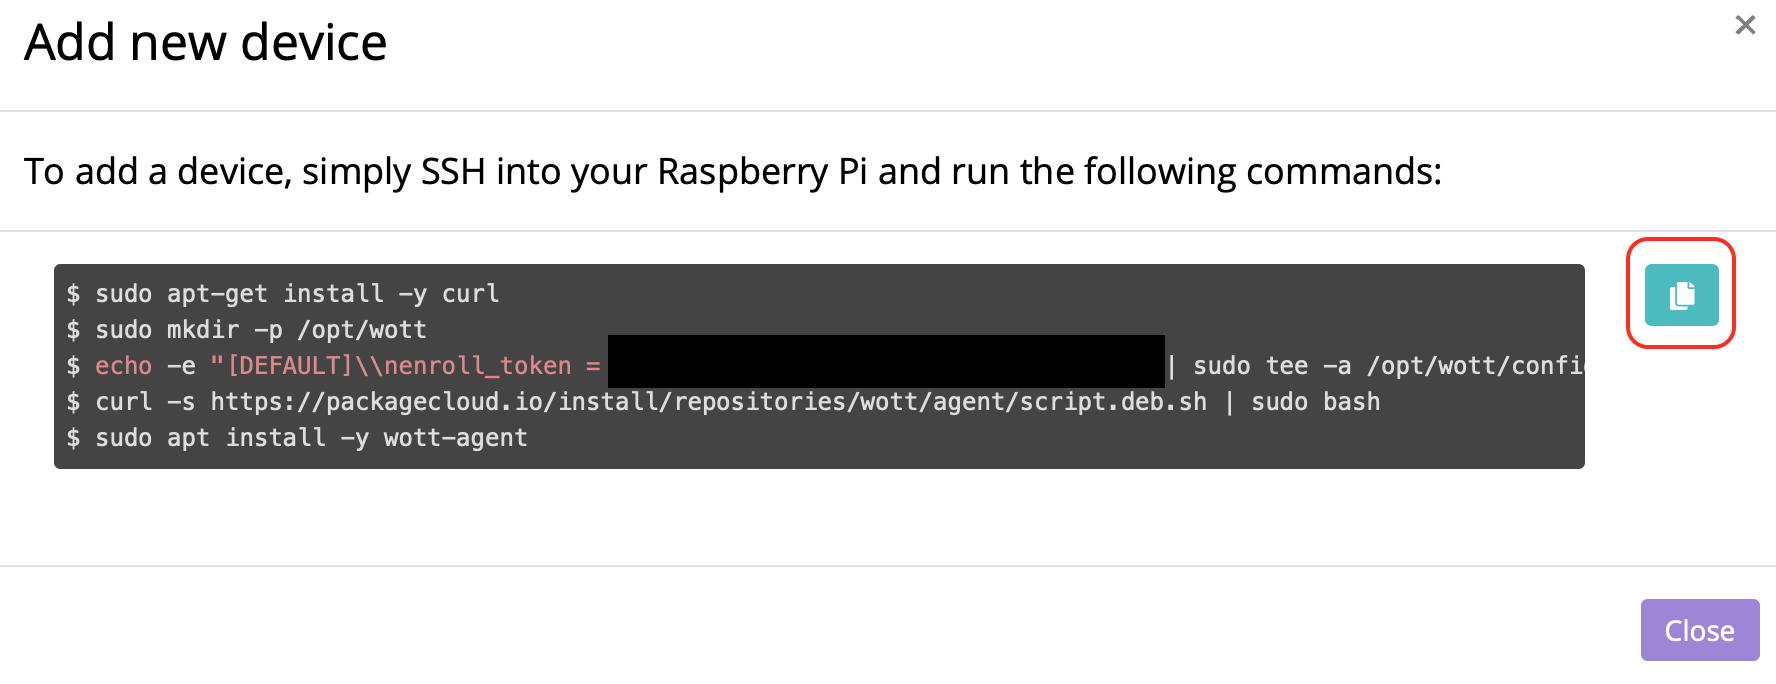Click the red "echo" keyword in the code
Image resolution: width=1776 pixels, height=684 pixels.
[124, 366]
